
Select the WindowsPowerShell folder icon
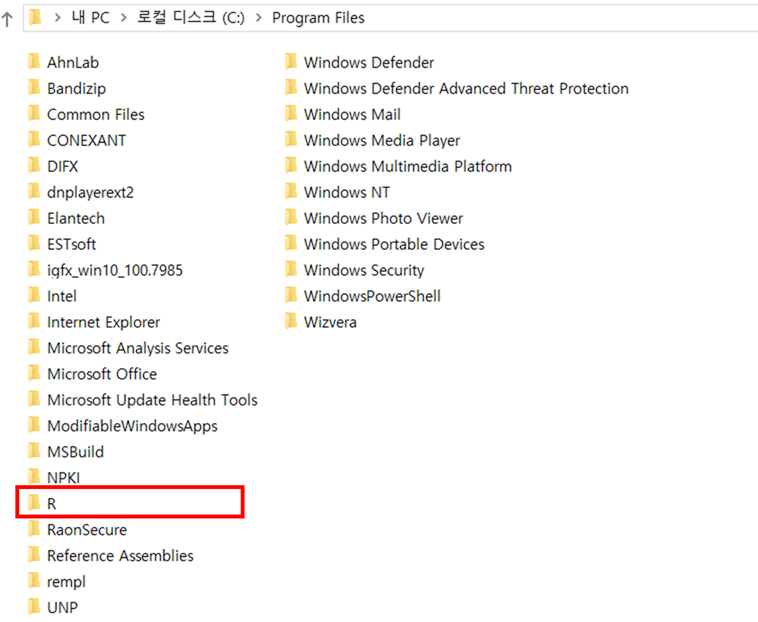click(291, 295)
